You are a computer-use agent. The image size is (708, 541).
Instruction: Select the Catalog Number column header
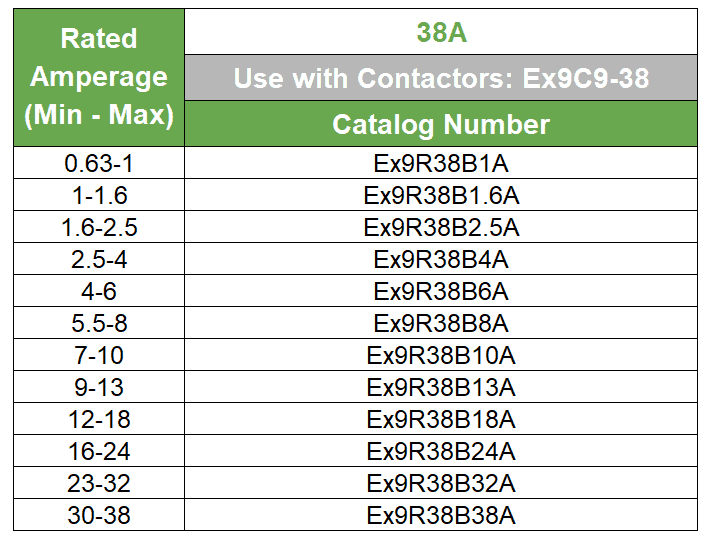pyautogui.click(x=441, y=124)
